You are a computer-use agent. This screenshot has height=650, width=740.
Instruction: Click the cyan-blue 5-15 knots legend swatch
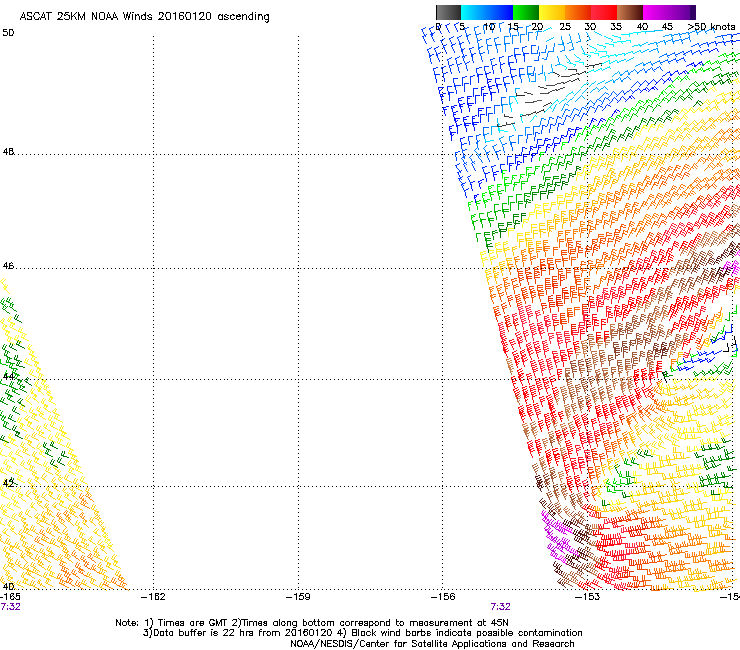[x=487, y=12]
